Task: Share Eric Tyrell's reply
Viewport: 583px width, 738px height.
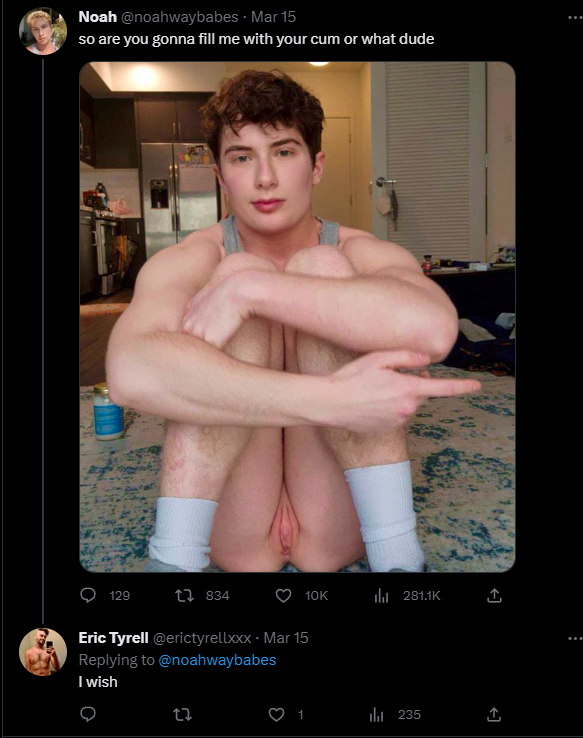Action: 494,714
